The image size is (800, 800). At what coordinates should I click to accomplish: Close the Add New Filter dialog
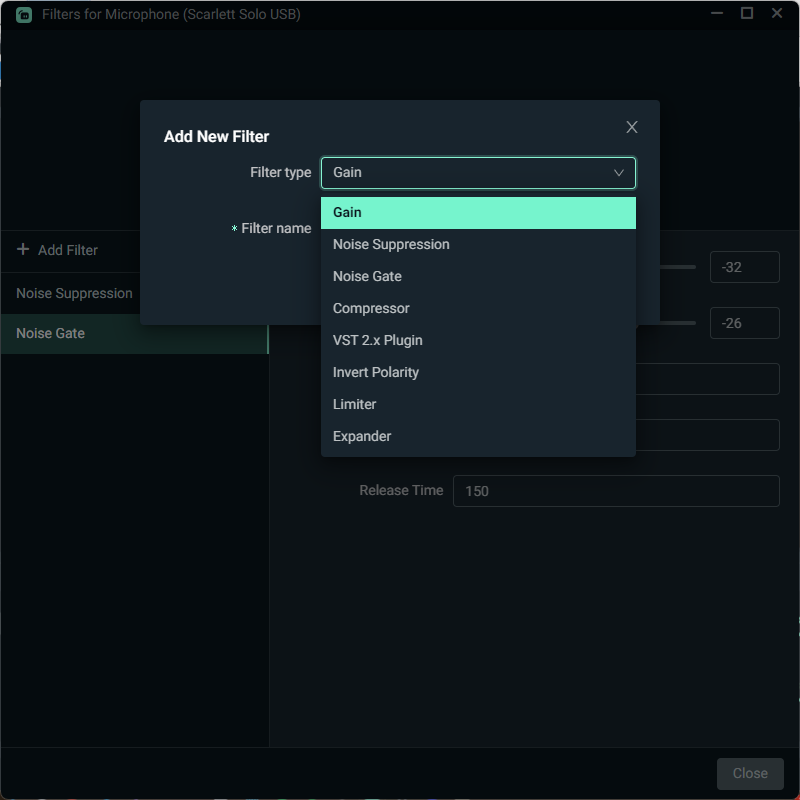click(x=632, y=127)
